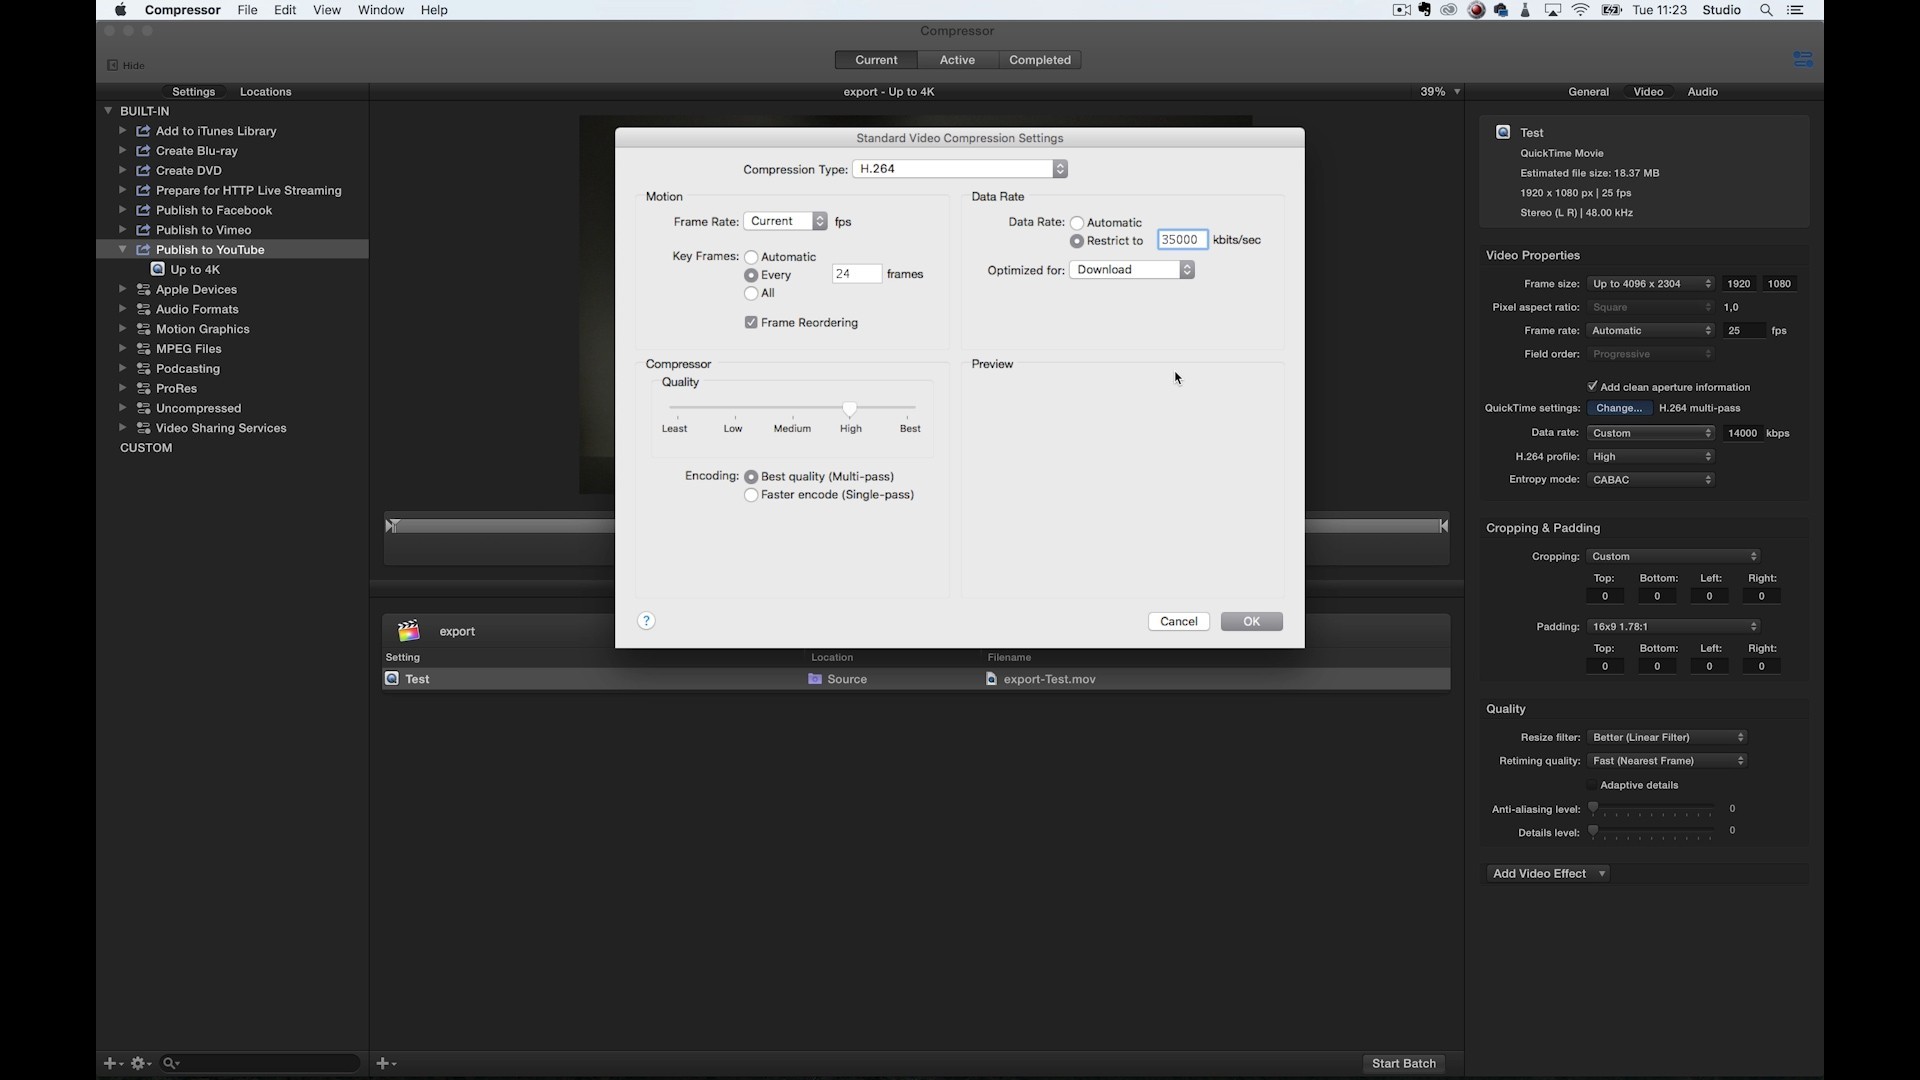Toggle Frame Reordering checkbox
Viewport: 1920px width, 1080px height.
pos(751,322)
